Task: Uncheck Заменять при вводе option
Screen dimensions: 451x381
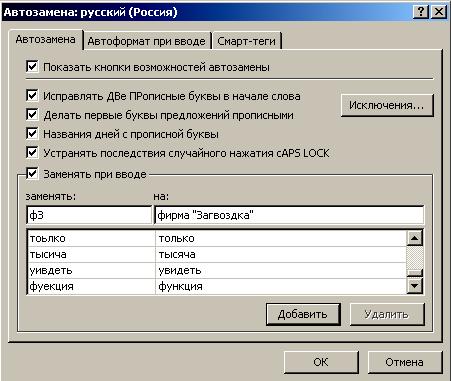Action: 32,173
